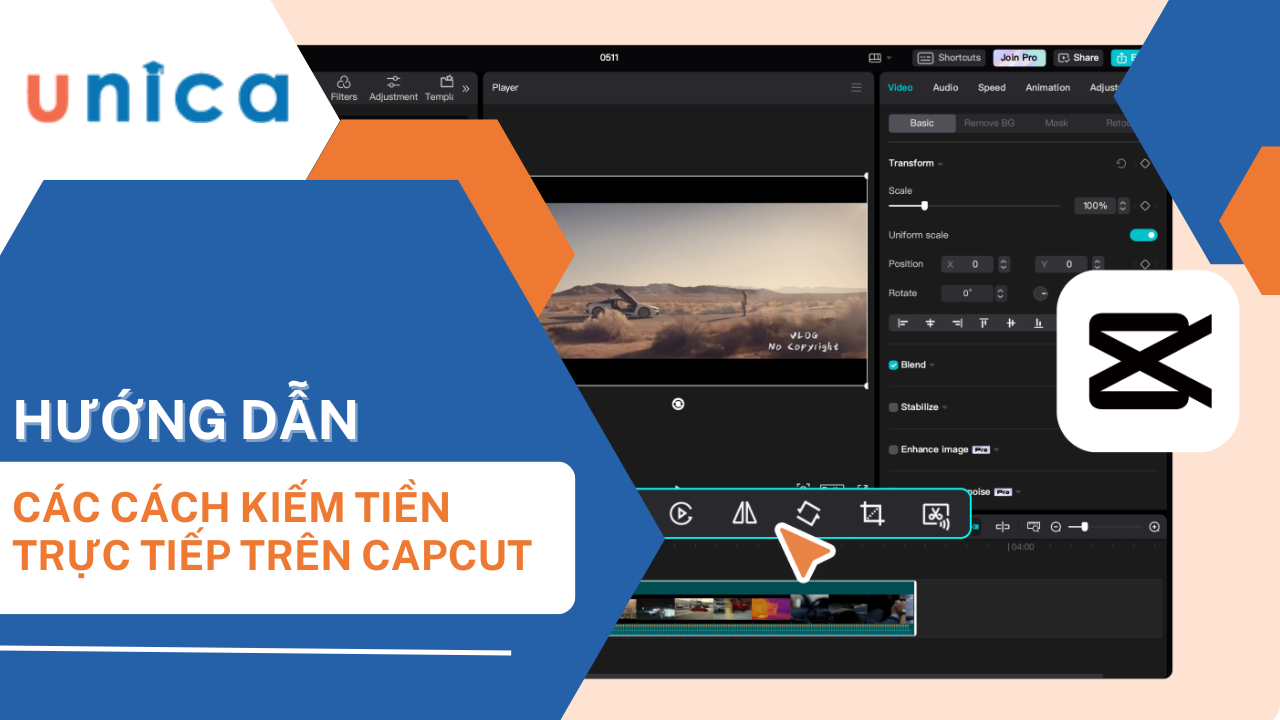
Task: Align clip to the bottom edge
Action: point(1038,322)
